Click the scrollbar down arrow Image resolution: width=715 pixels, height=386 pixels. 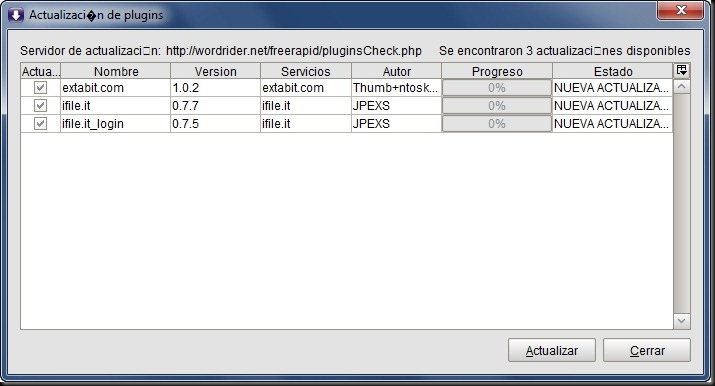point(682,321)
